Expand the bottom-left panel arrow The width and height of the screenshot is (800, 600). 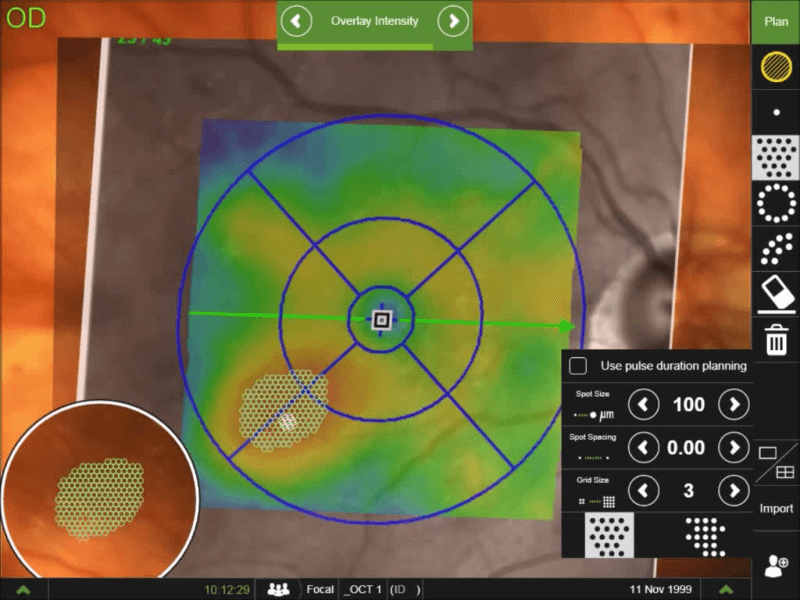point(23,589)
